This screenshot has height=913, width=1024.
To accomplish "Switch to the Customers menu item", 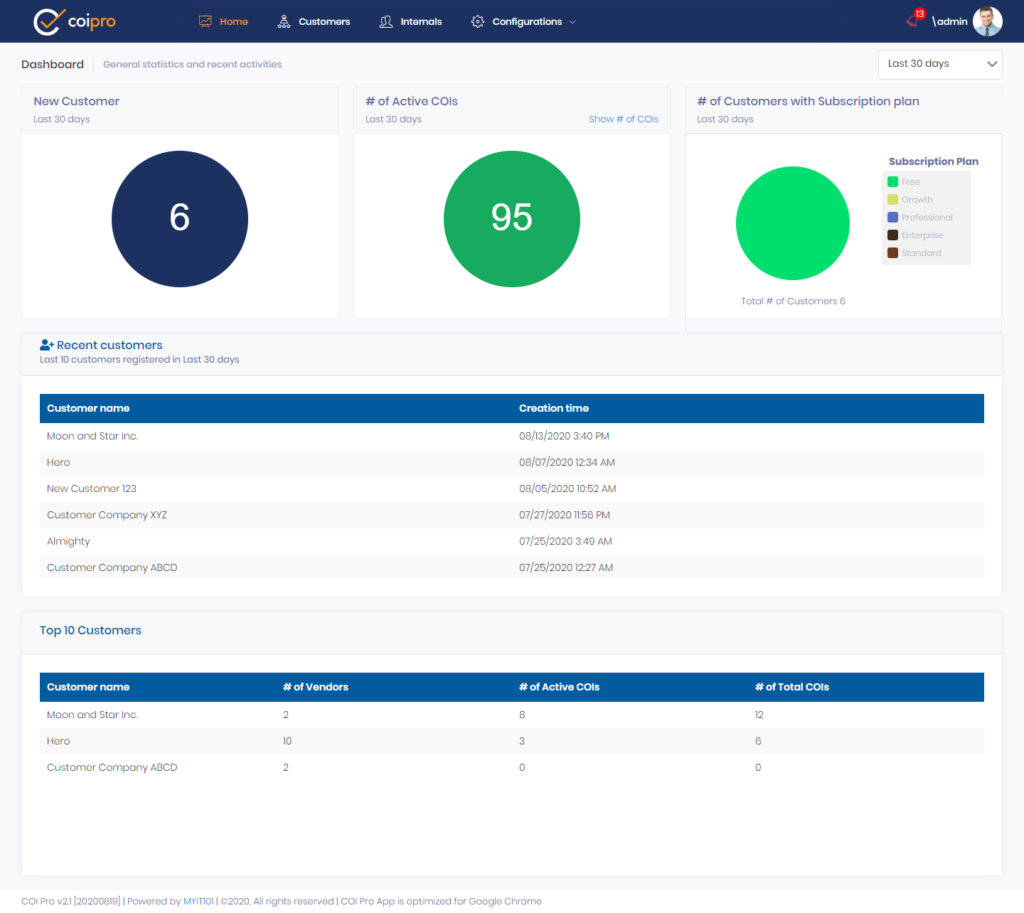I will tap(322, 20).
